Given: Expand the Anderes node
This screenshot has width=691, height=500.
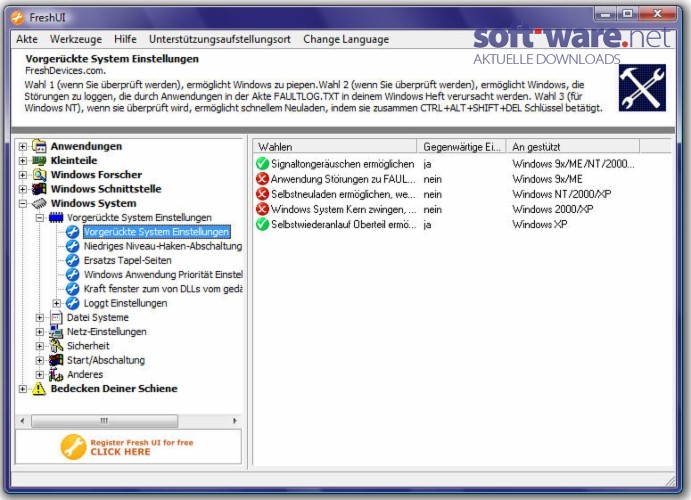Looking at the screenshot, I should tap(40, 374).
